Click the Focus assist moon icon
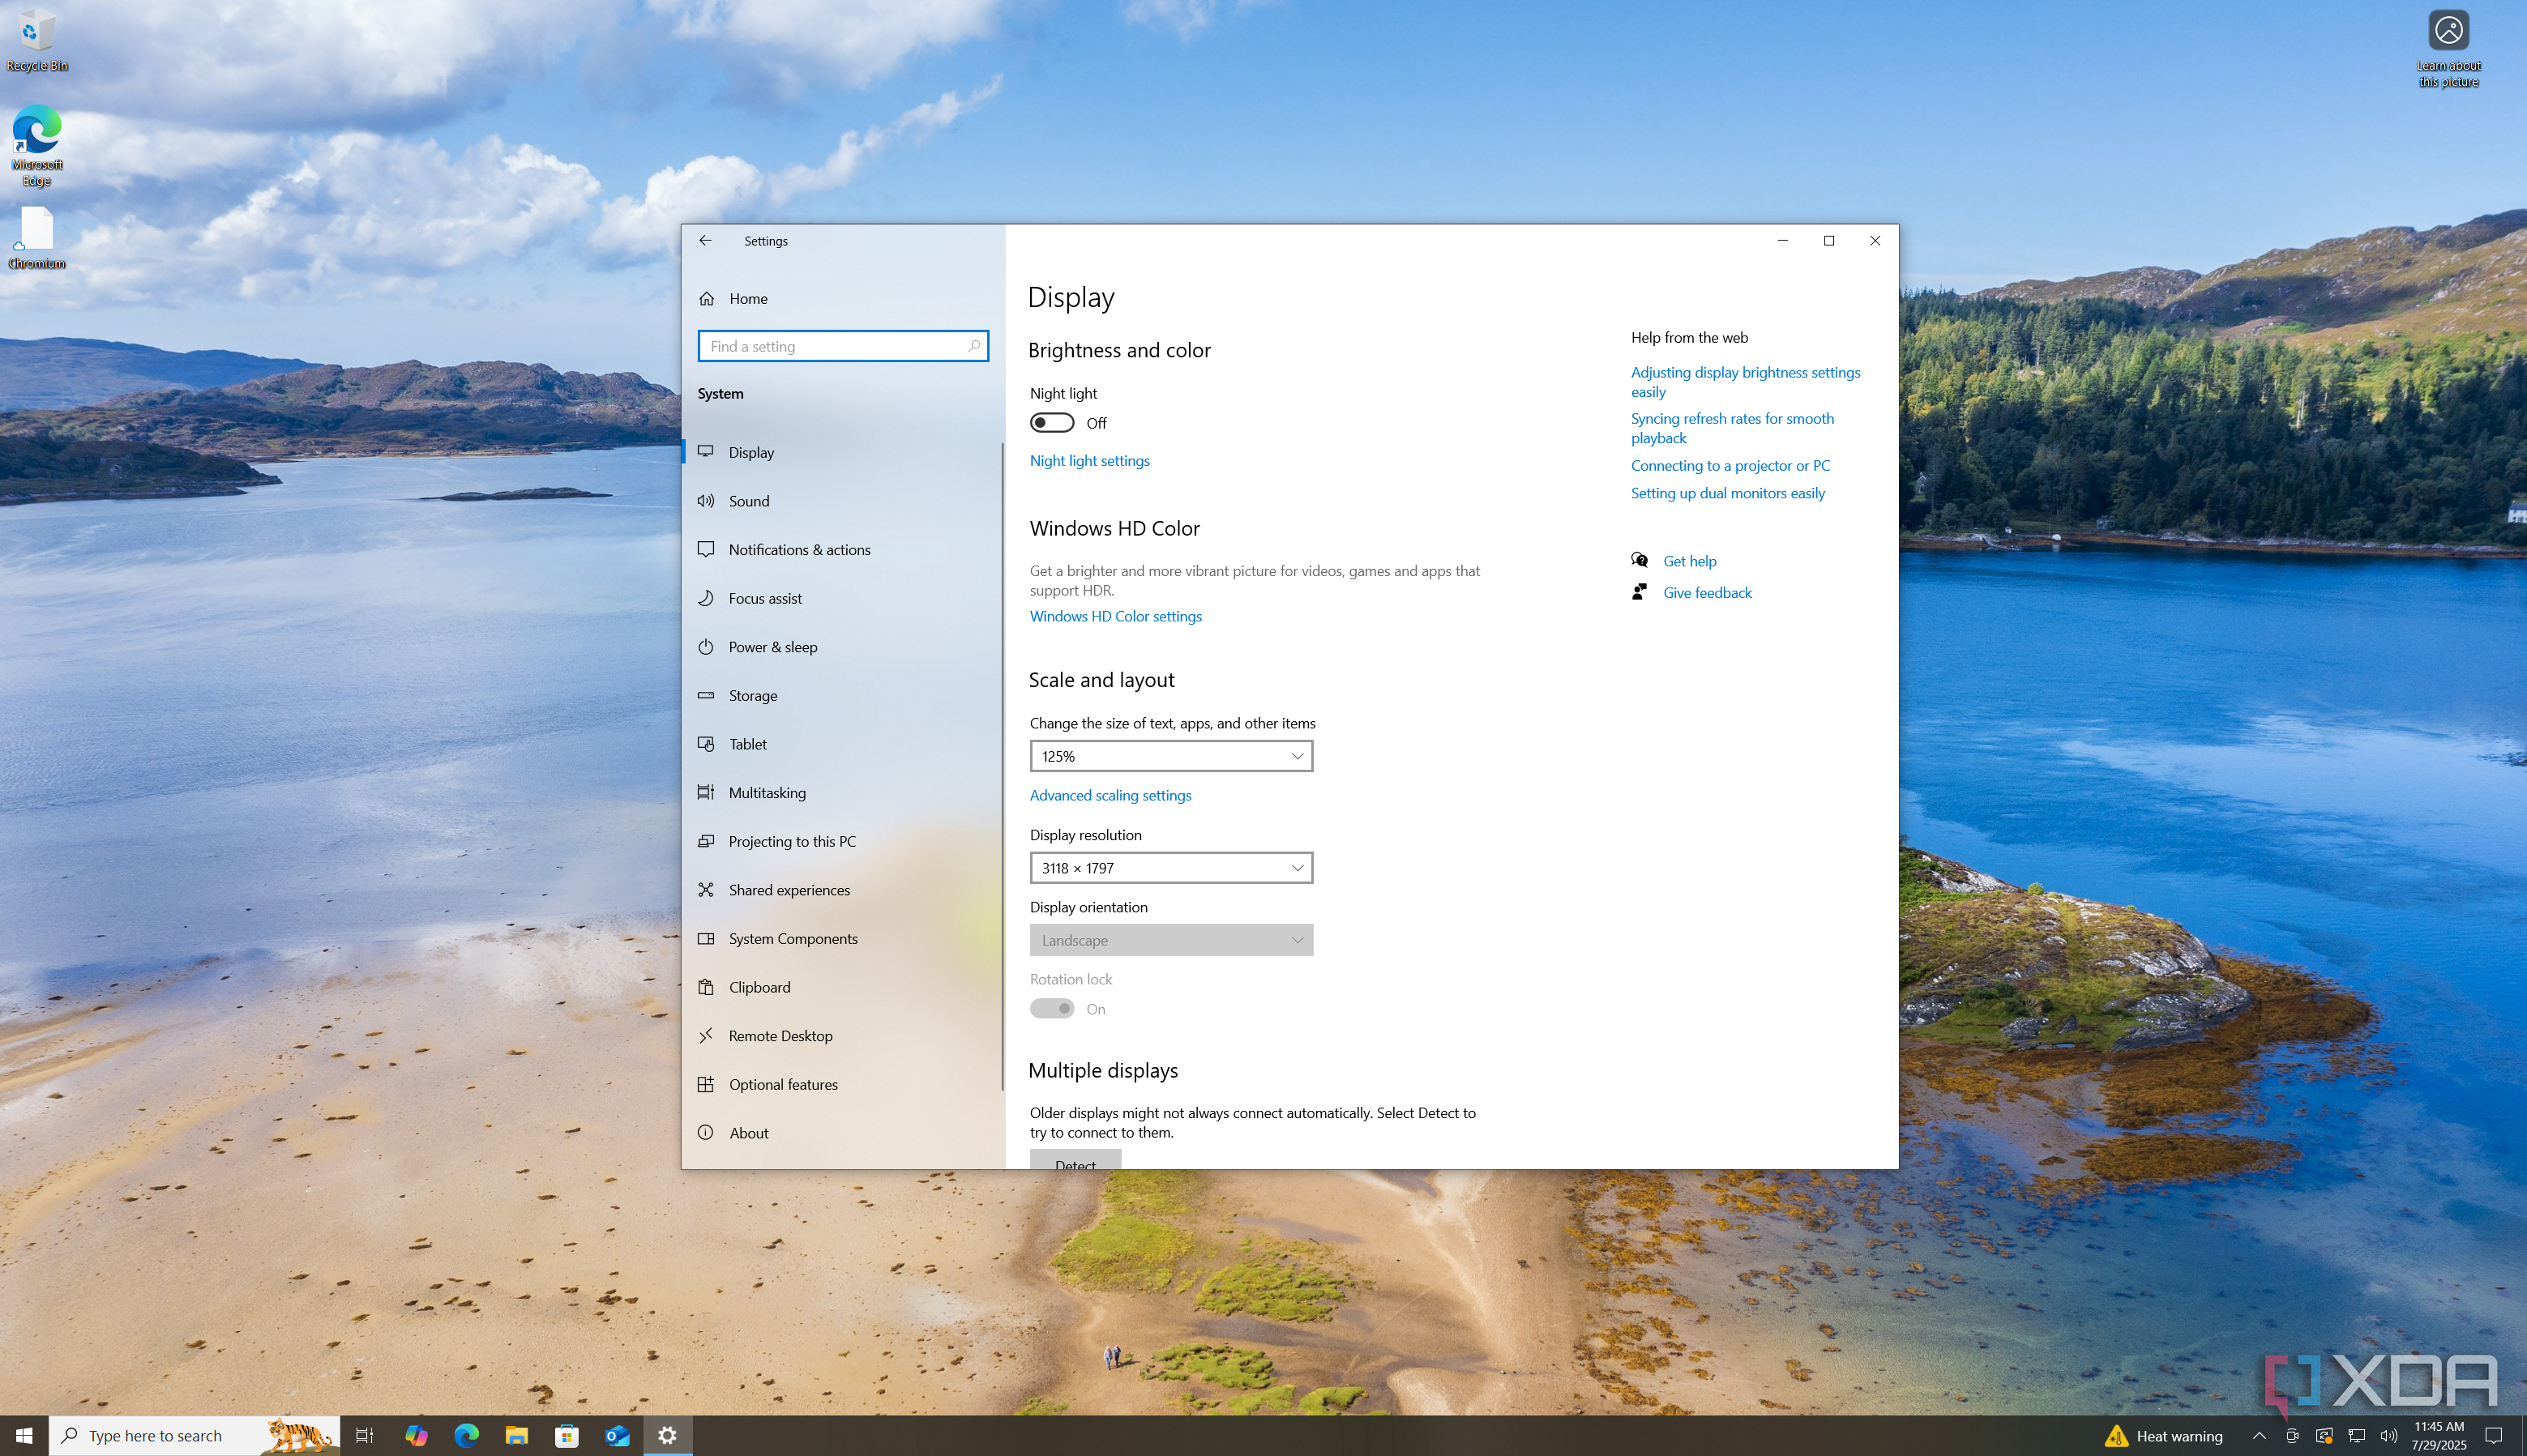The width and height of the screenshot is (2527, 1456). pos(706,598)
